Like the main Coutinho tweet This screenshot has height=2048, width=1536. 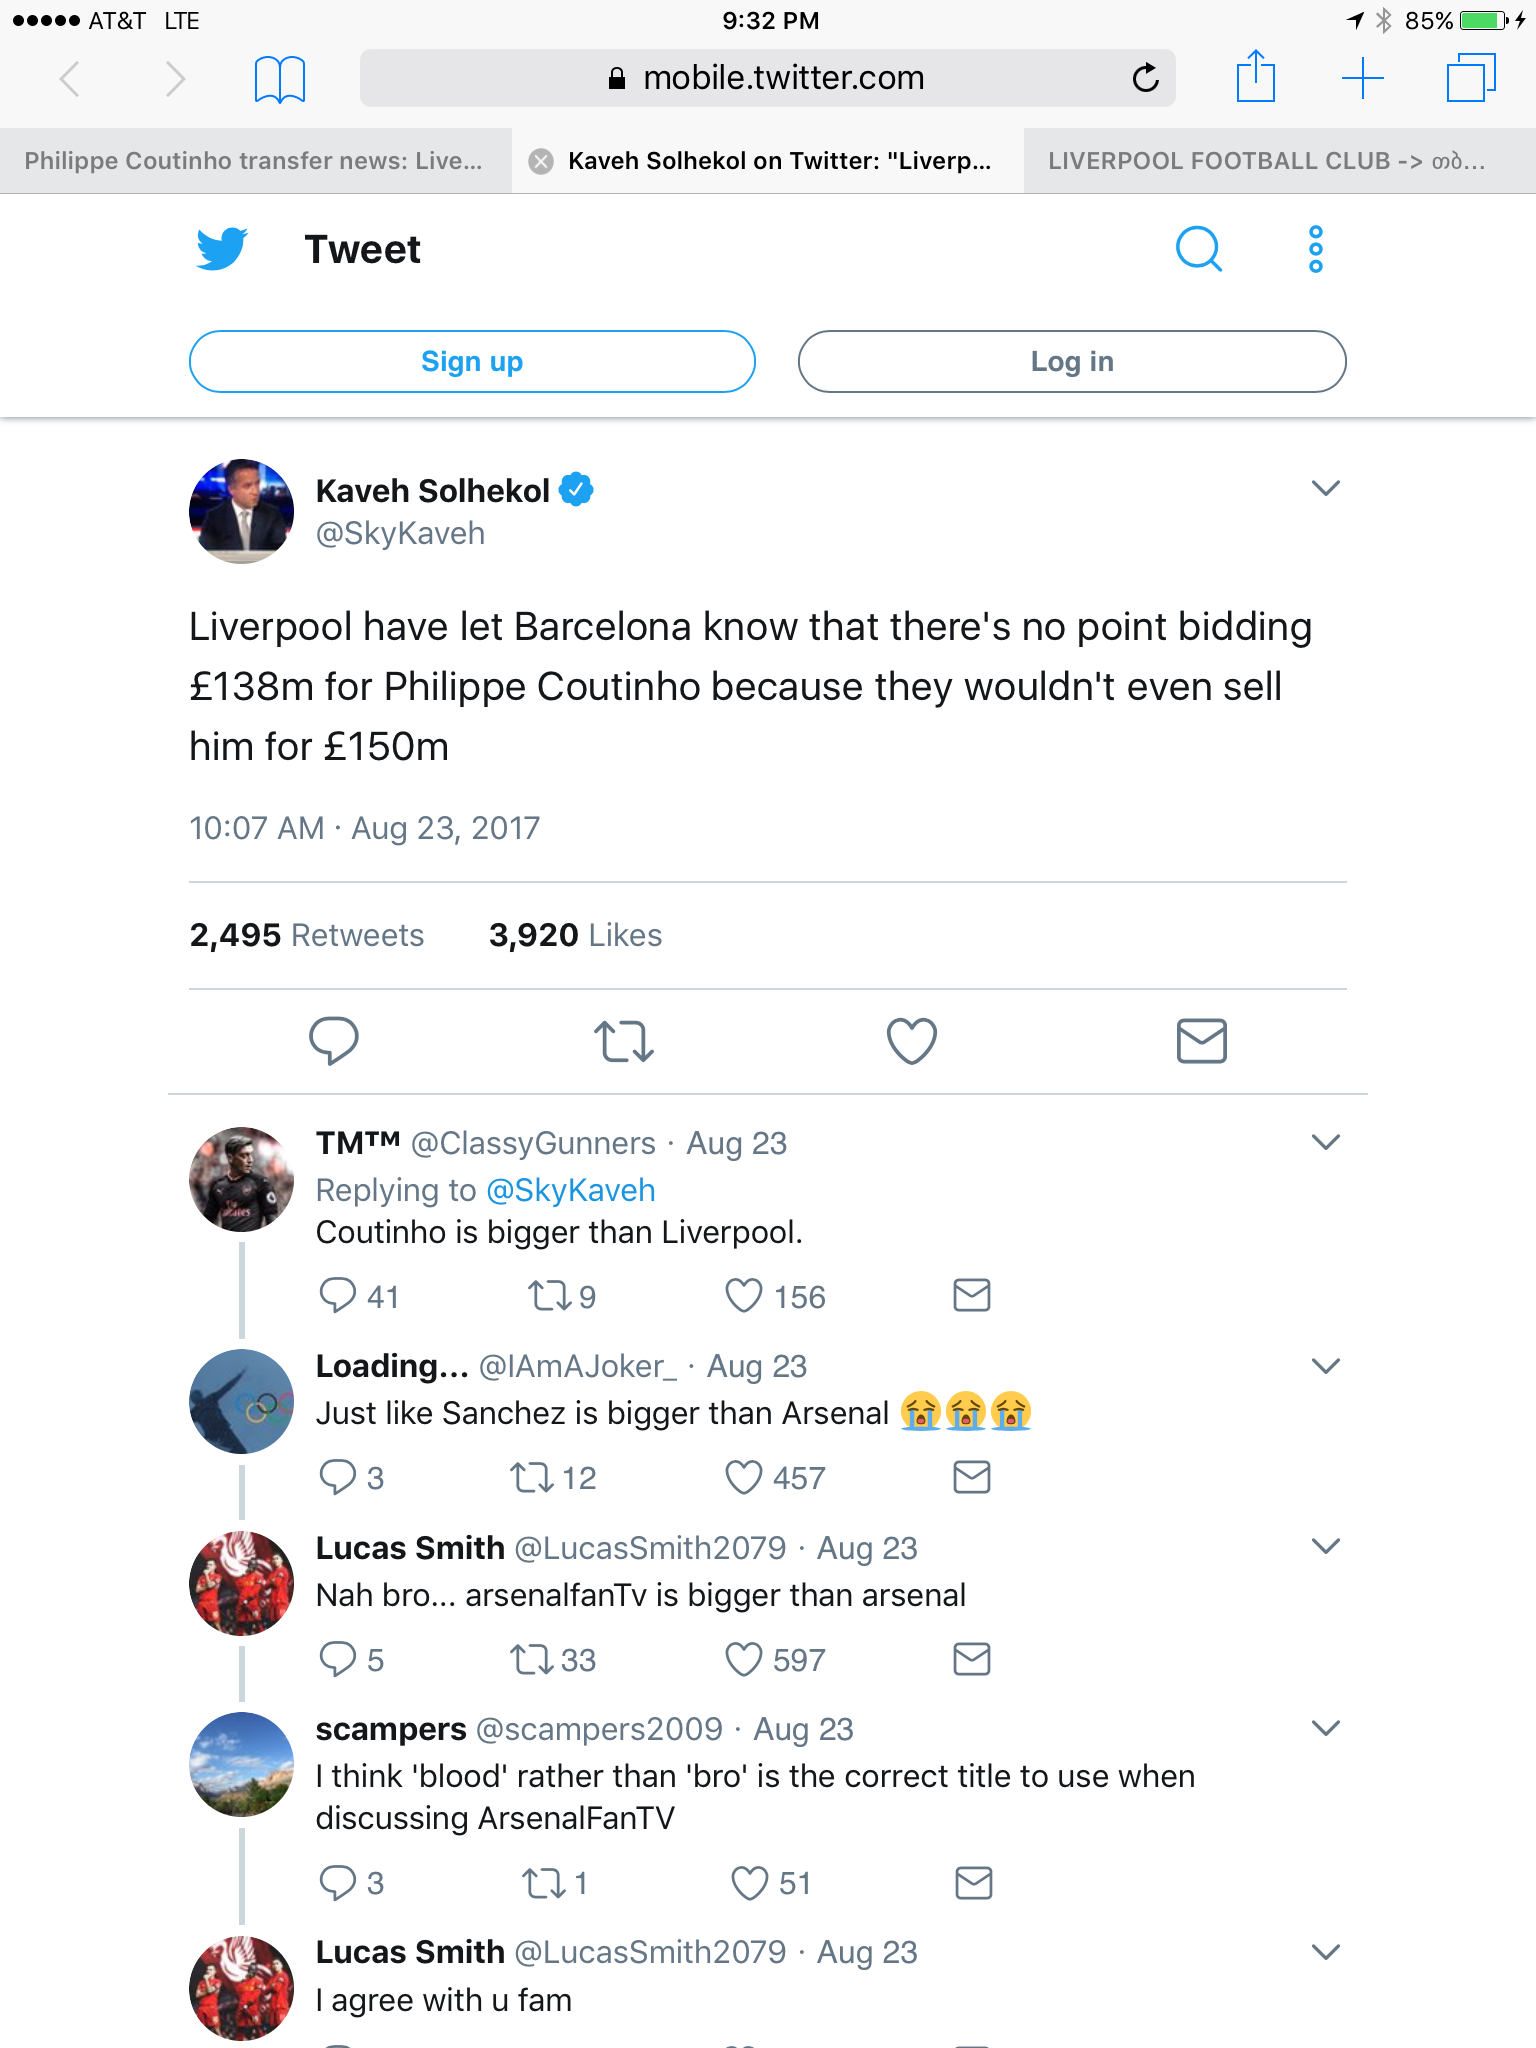pos(911,1041)
